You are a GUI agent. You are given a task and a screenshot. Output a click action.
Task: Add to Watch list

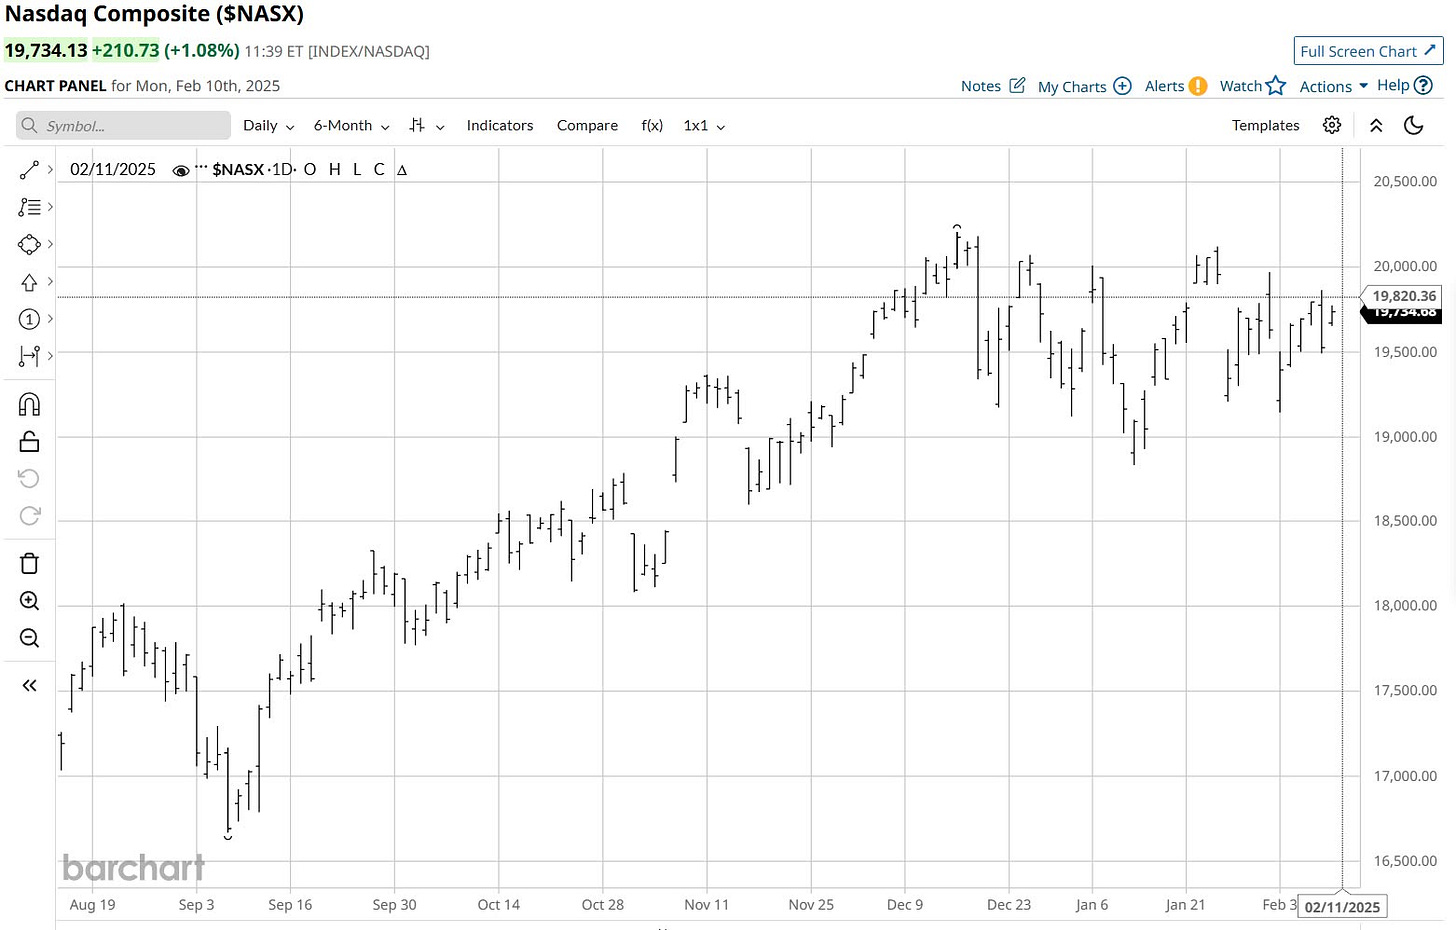pos(1240,86)
